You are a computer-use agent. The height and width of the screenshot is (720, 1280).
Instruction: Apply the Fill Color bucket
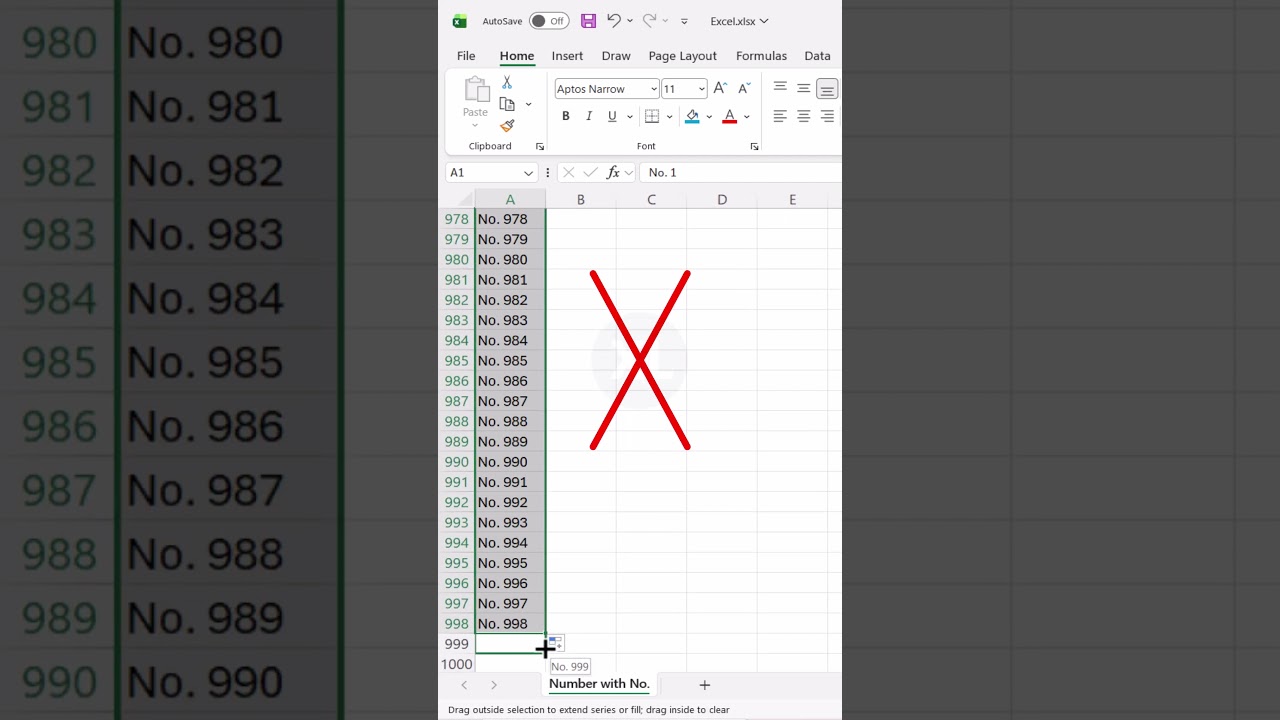(692, 116)
